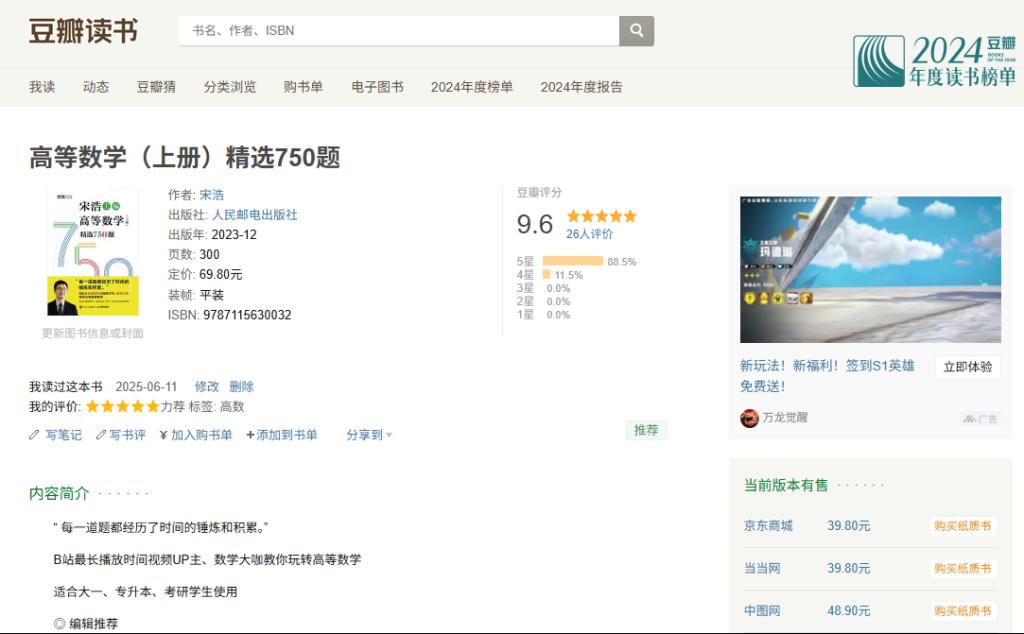Click 修改 to edit my reading record
1024x634 pixels.
pos(207,387)
